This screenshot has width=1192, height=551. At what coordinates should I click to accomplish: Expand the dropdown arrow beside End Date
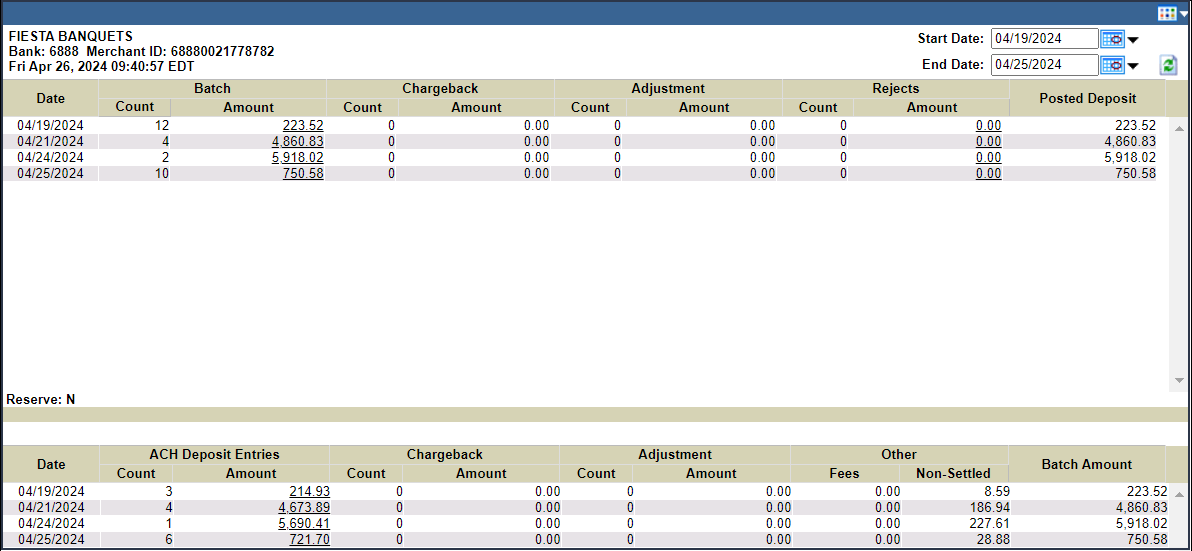[x=1133, y=67]
